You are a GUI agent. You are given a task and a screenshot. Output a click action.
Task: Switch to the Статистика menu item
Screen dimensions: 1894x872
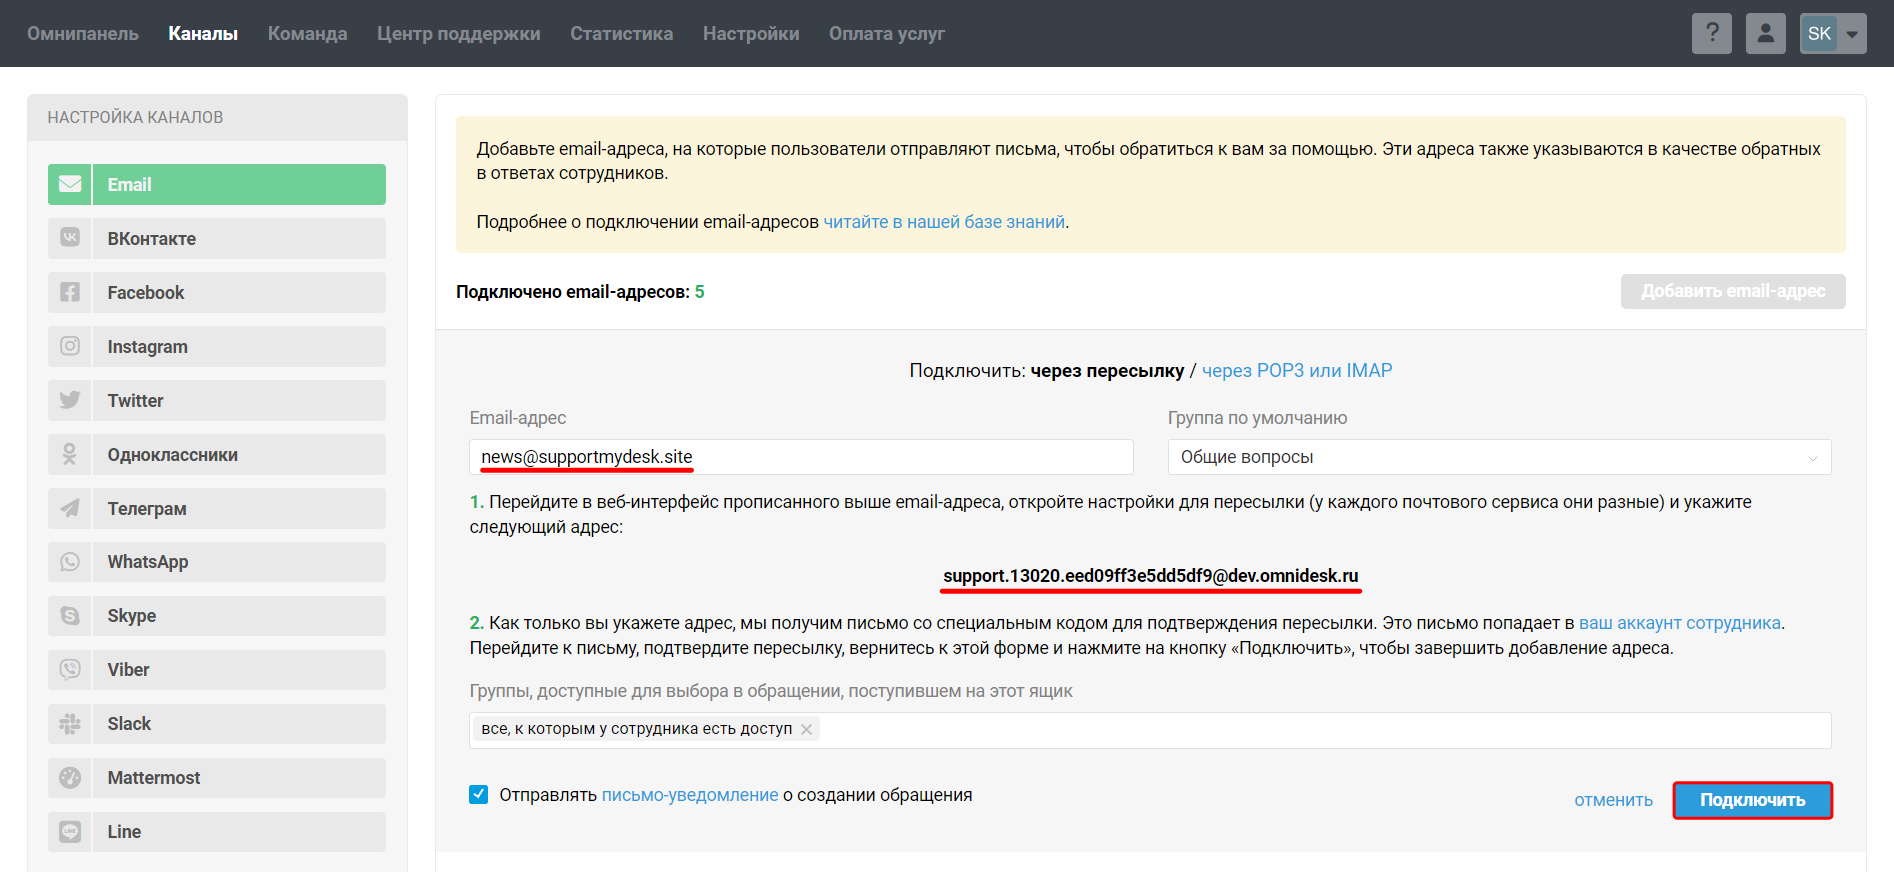point(621,34)
